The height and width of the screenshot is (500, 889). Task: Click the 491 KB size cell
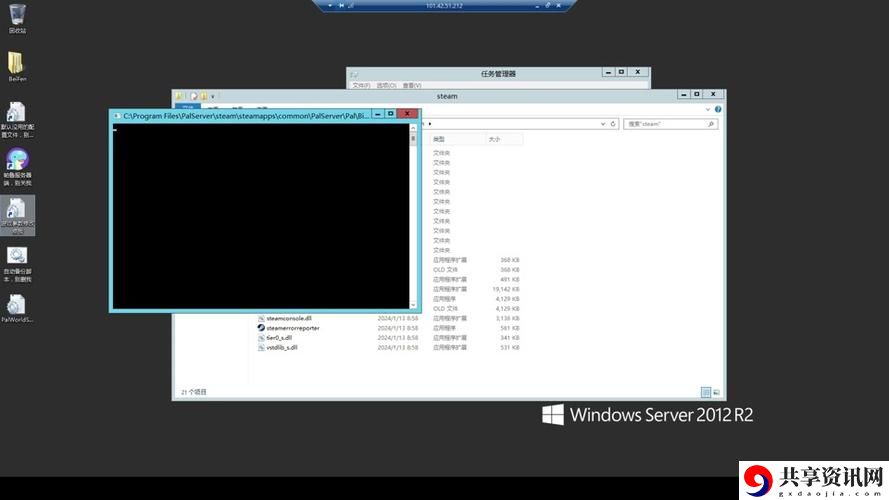click(x=510, y=279)
